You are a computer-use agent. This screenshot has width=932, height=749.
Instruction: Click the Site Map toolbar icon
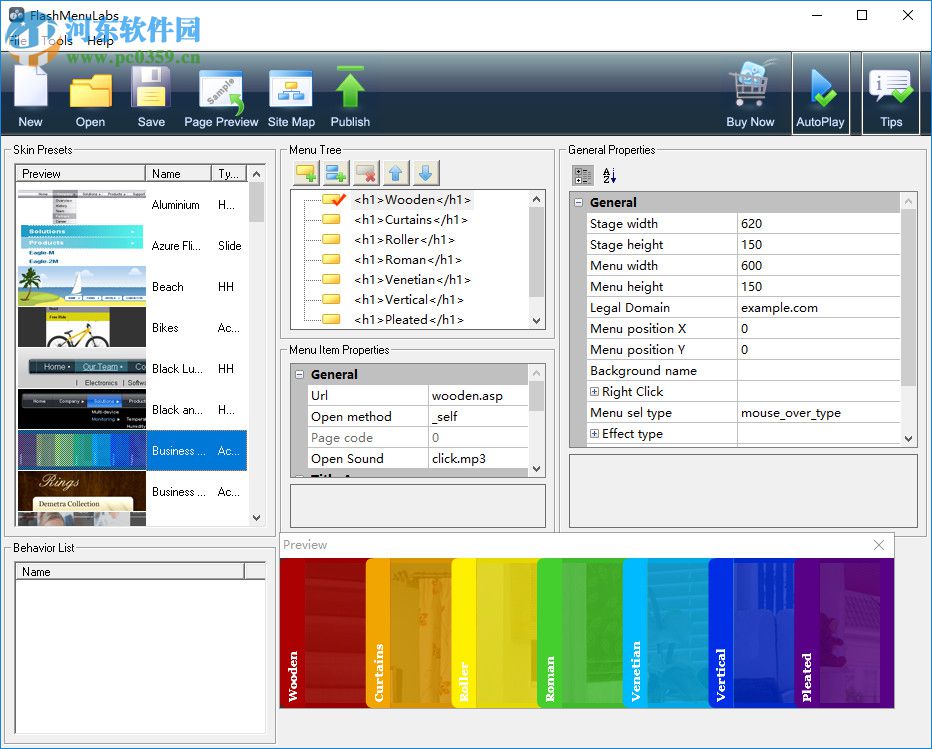point(291,90)
